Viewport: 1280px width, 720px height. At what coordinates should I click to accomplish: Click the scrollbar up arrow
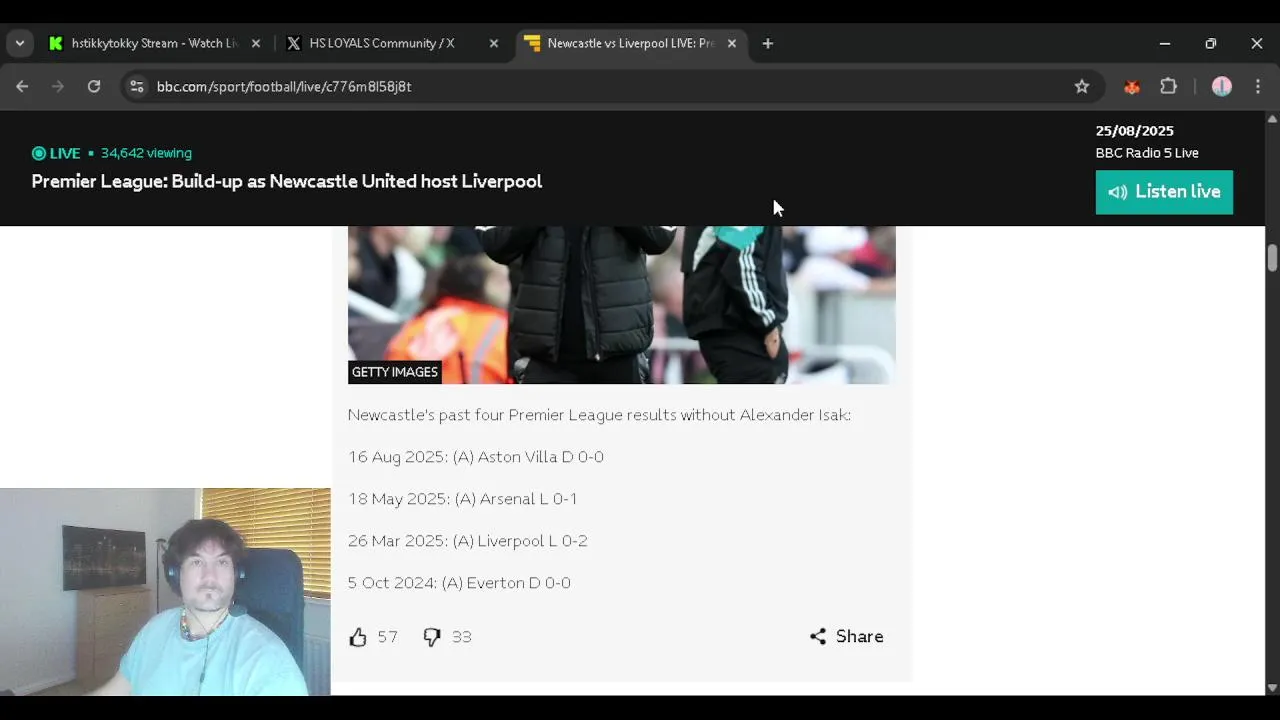click(x=1272, y=118)
